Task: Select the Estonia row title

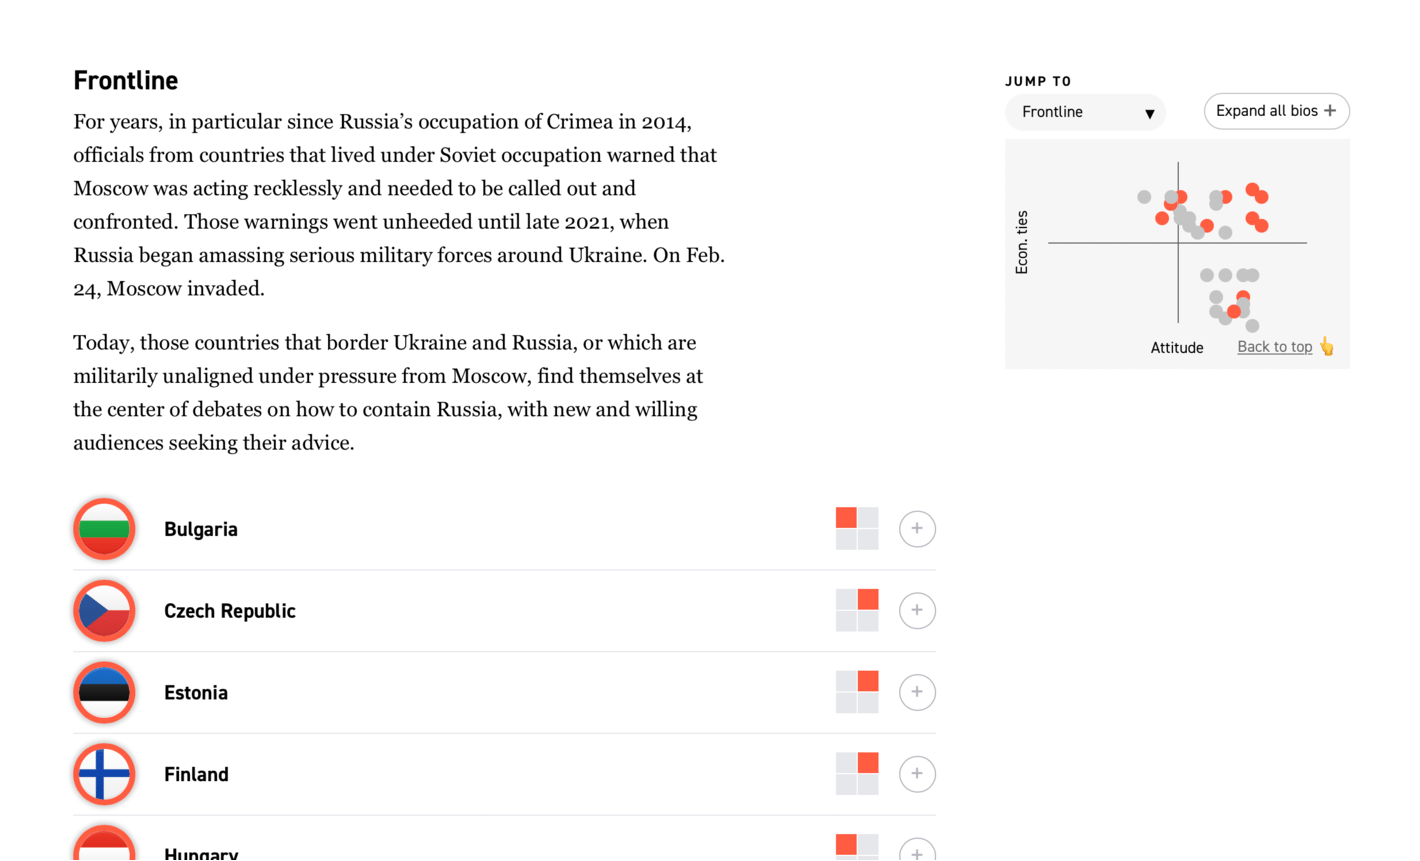Action: click(196, 693)
